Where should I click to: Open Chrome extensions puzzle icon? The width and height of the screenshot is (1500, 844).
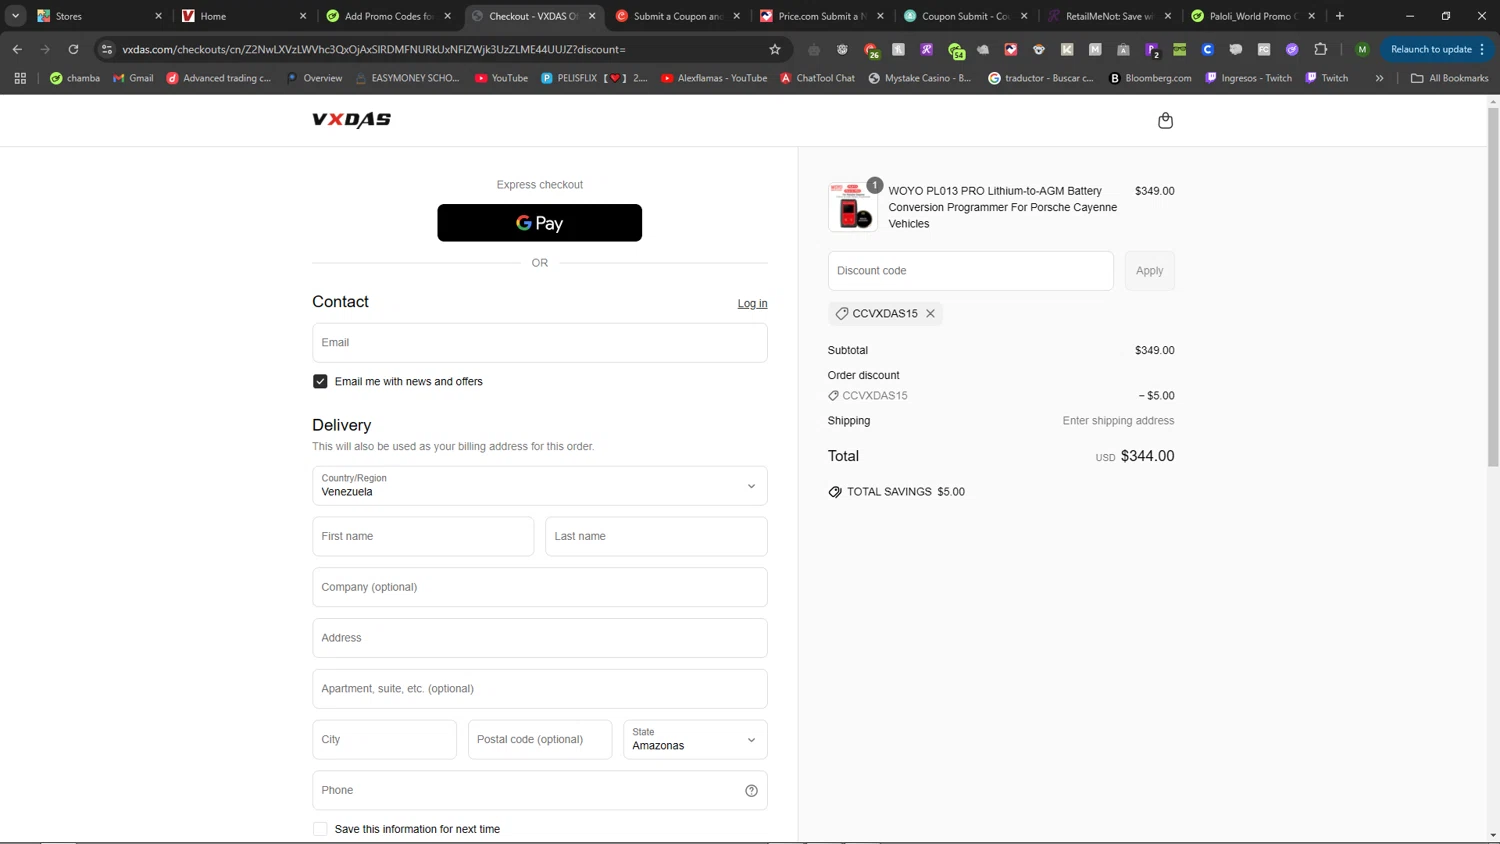1320,49
